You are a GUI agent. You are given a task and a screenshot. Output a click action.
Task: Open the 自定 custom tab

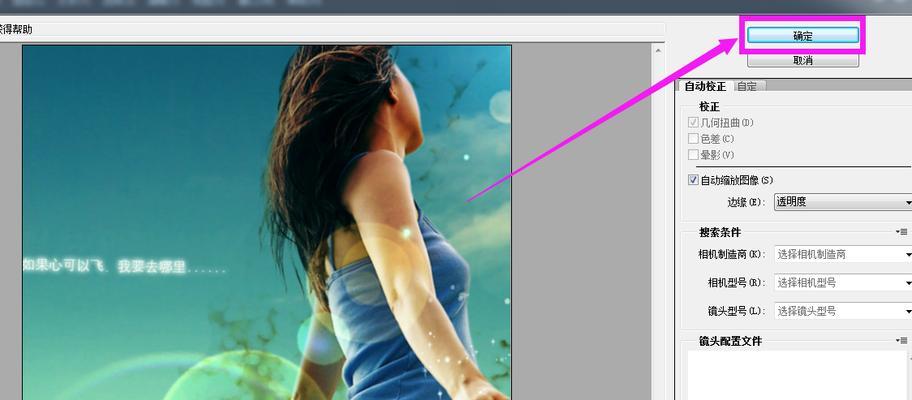pyautogui.click(x=748, y=86)
